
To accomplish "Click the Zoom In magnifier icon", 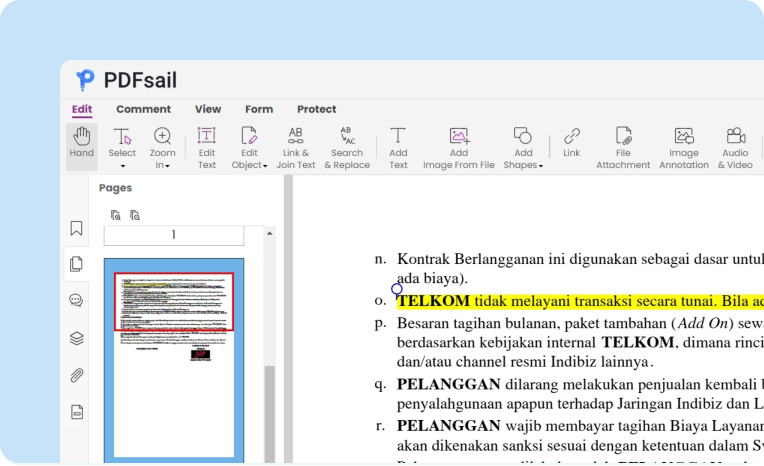I will click(162, 136).
